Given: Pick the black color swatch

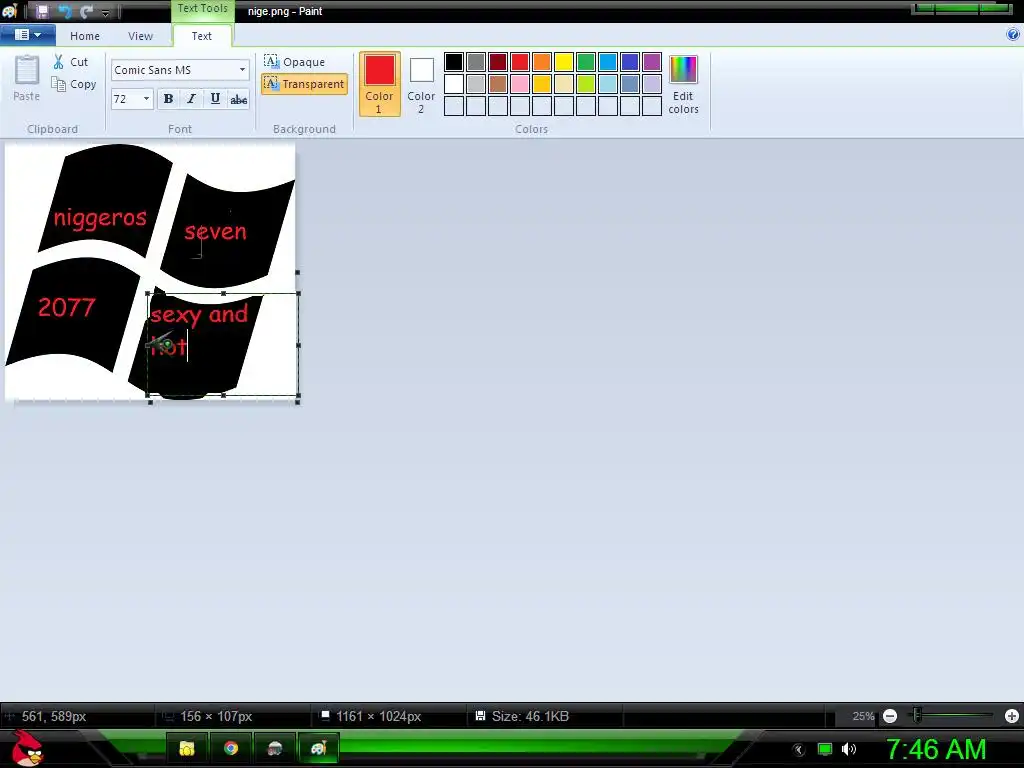Looking at the screenshot, I should point(454,62).
